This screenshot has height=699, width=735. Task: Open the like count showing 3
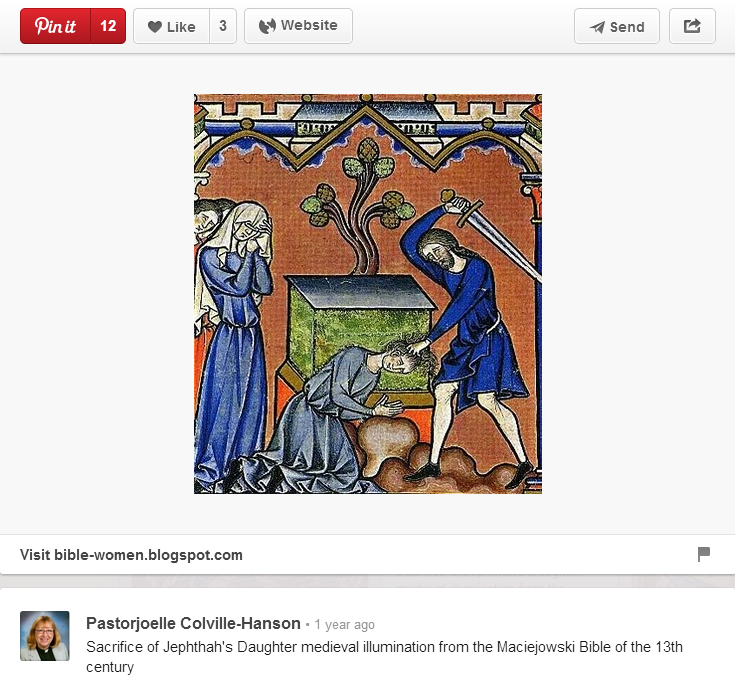click(223, 26)
